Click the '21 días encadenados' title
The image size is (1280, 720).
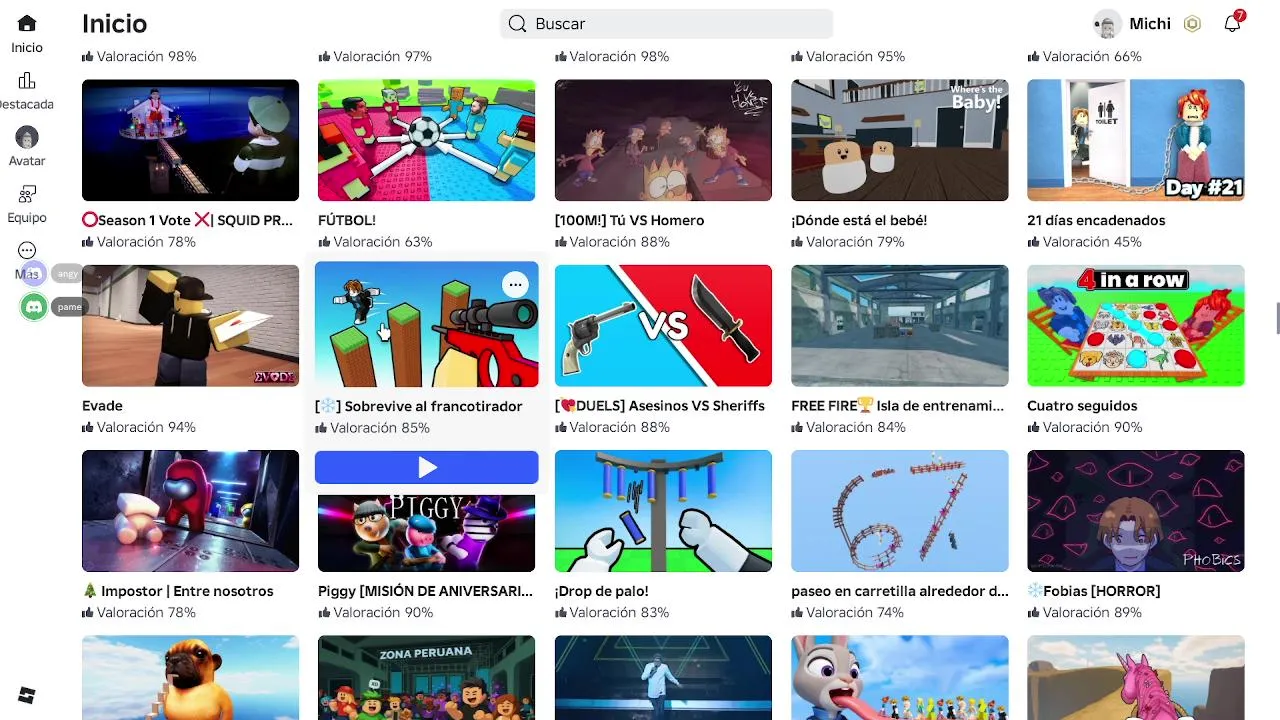pyautogui.click(x=1096, y=220)
